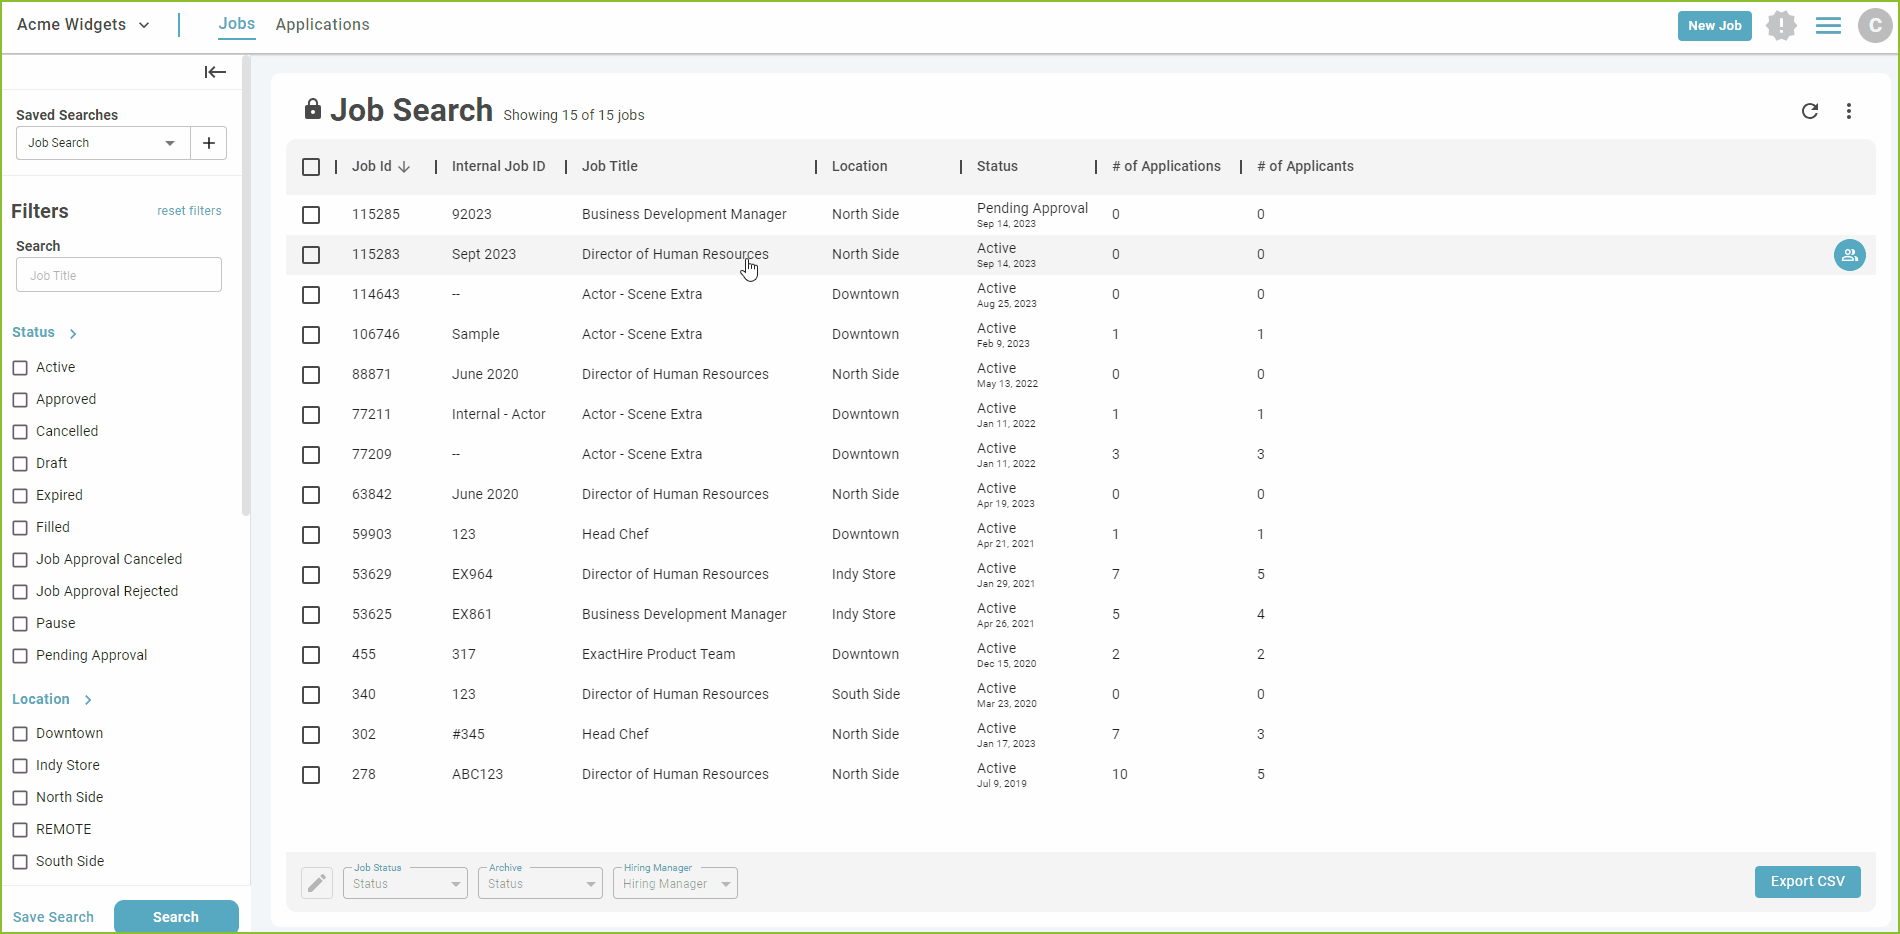The height and width of the screenshot is (934, 1900).
Task: Sort by Job Title column header
Action: (x=610, y=167)
